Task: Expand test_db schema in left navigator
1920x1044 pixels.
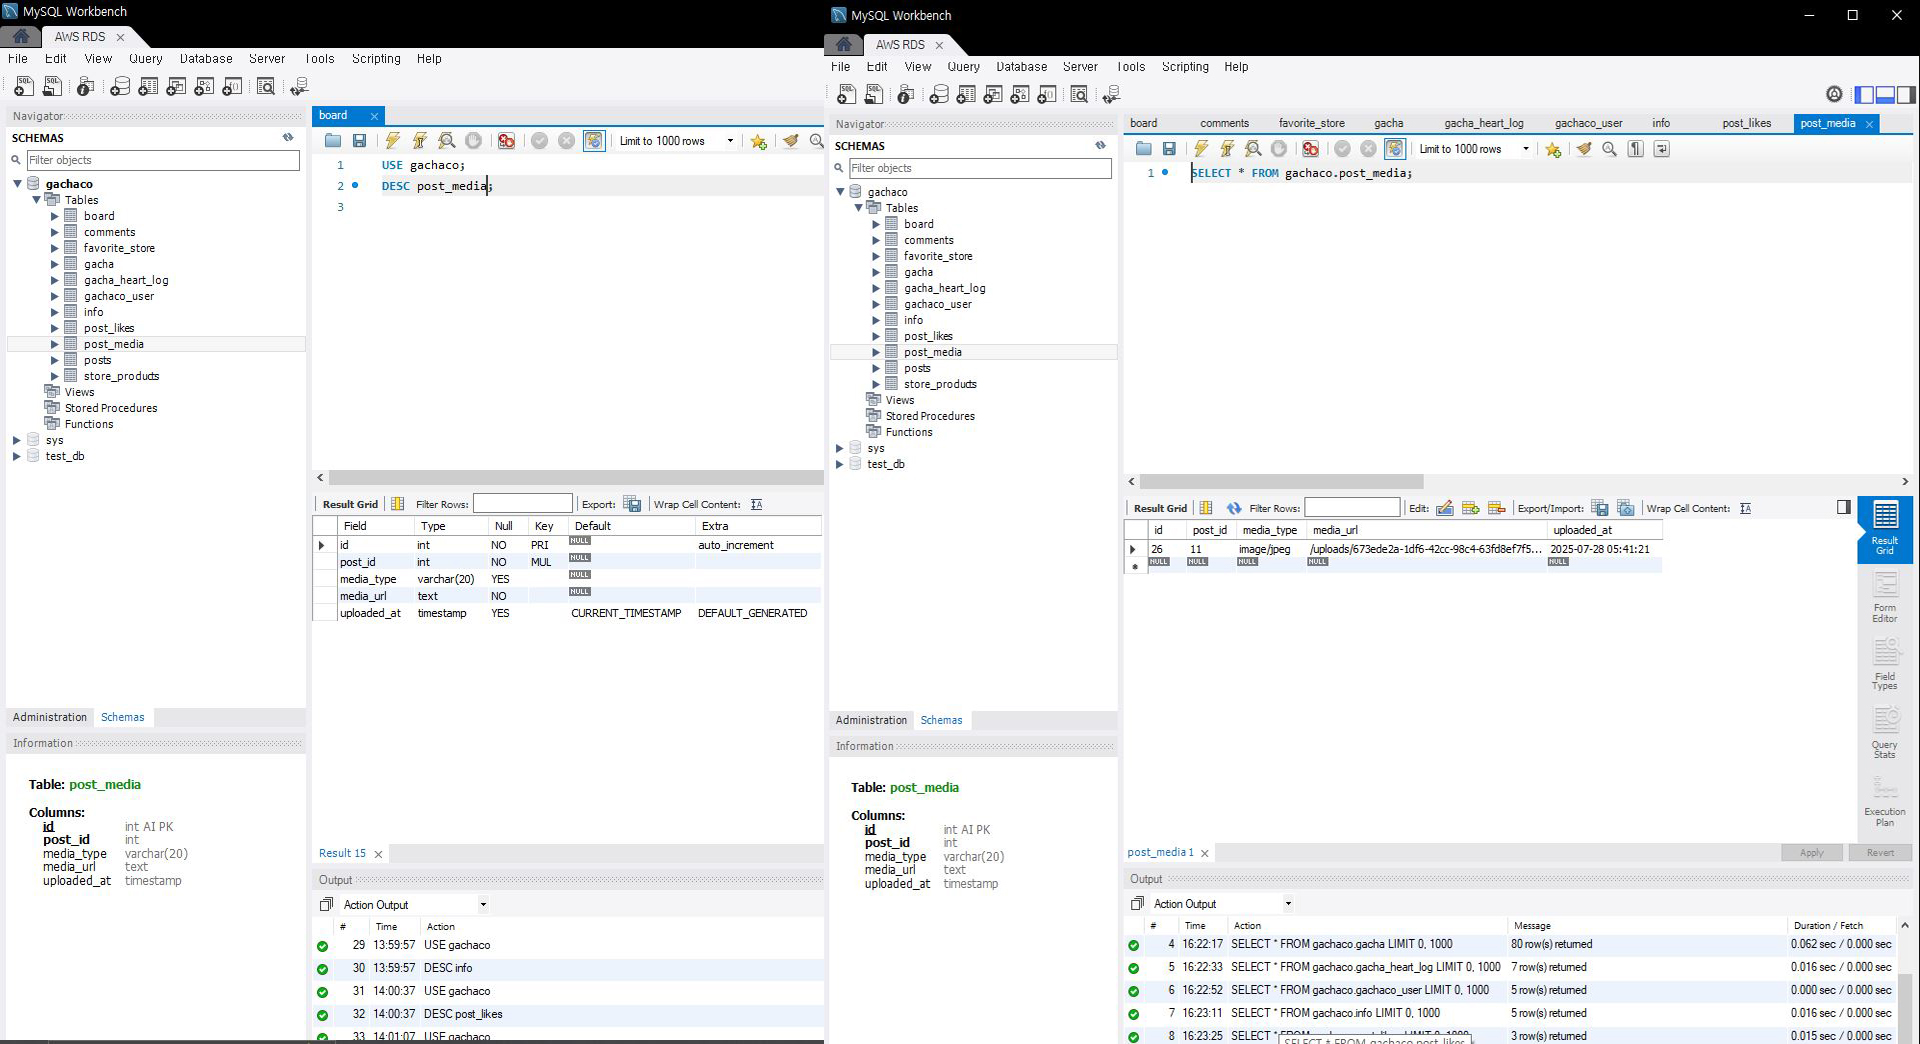Action: 17,456
